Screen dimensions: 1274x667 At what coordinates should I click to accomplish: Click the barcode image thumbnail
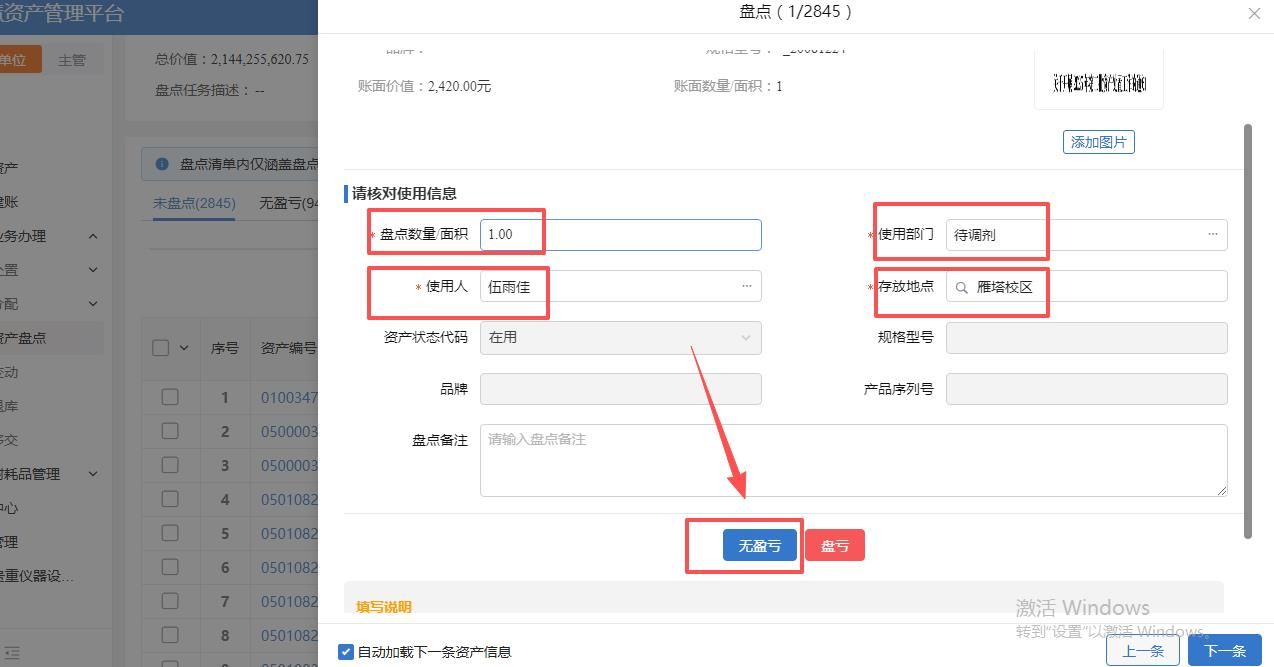(1098, 83)
